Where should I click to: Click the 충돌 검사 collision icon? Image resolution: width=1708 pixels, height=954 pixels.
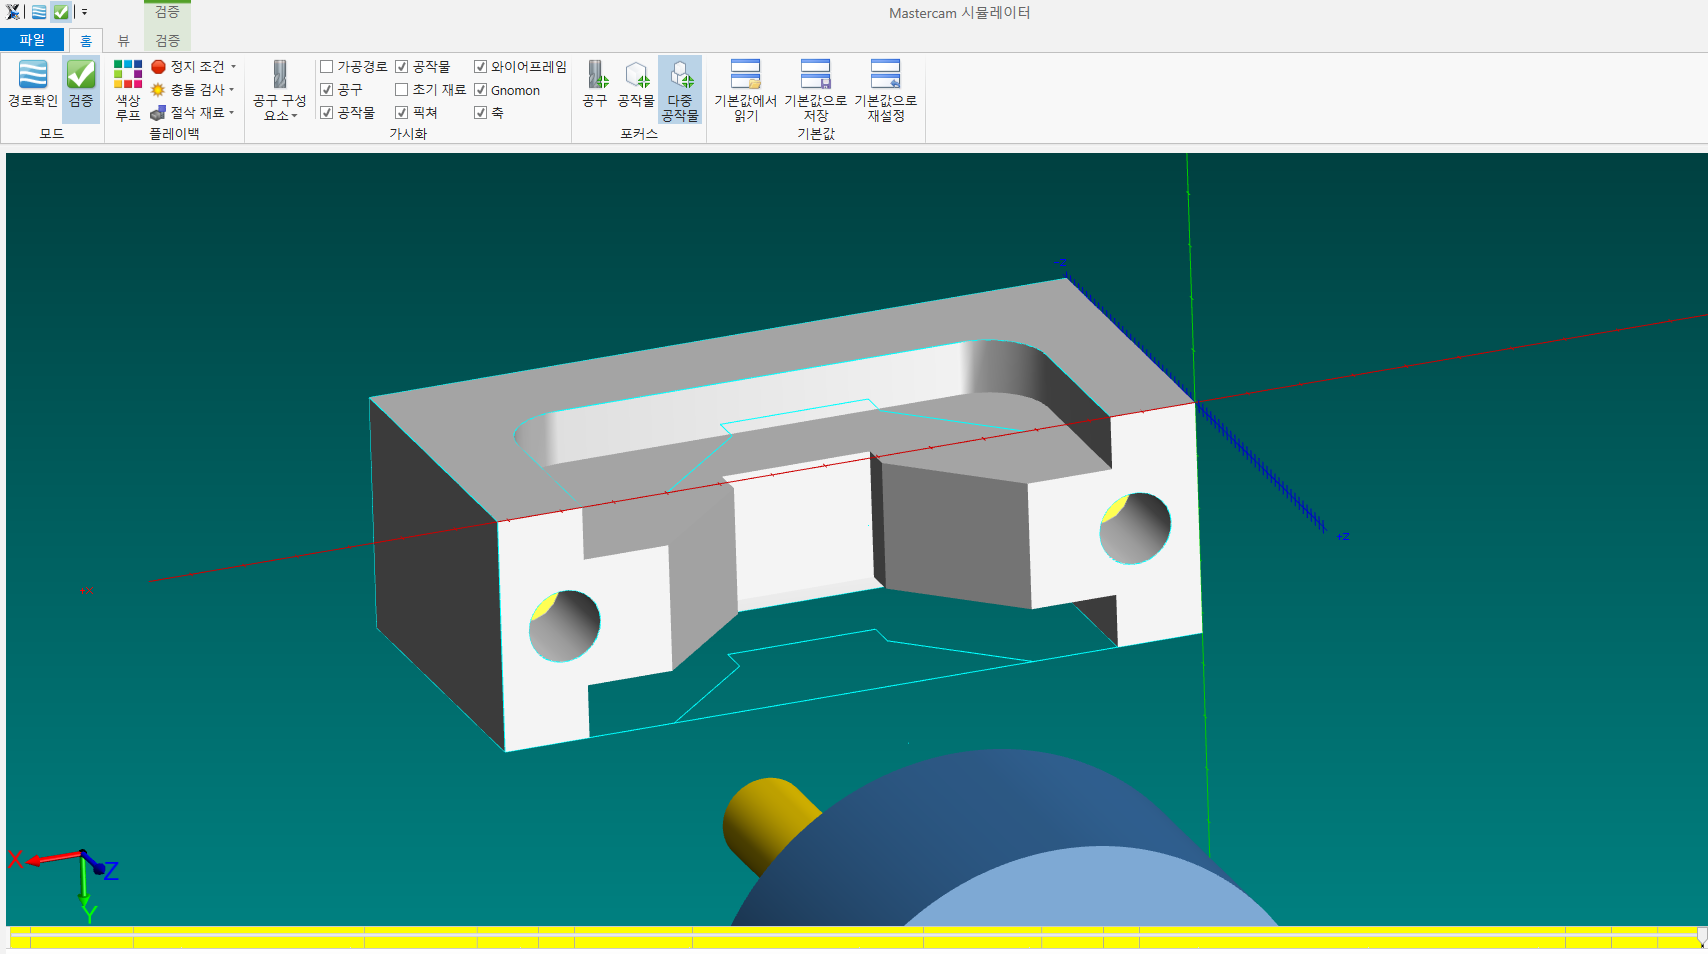pyautogui.click(x=158, y=90)
